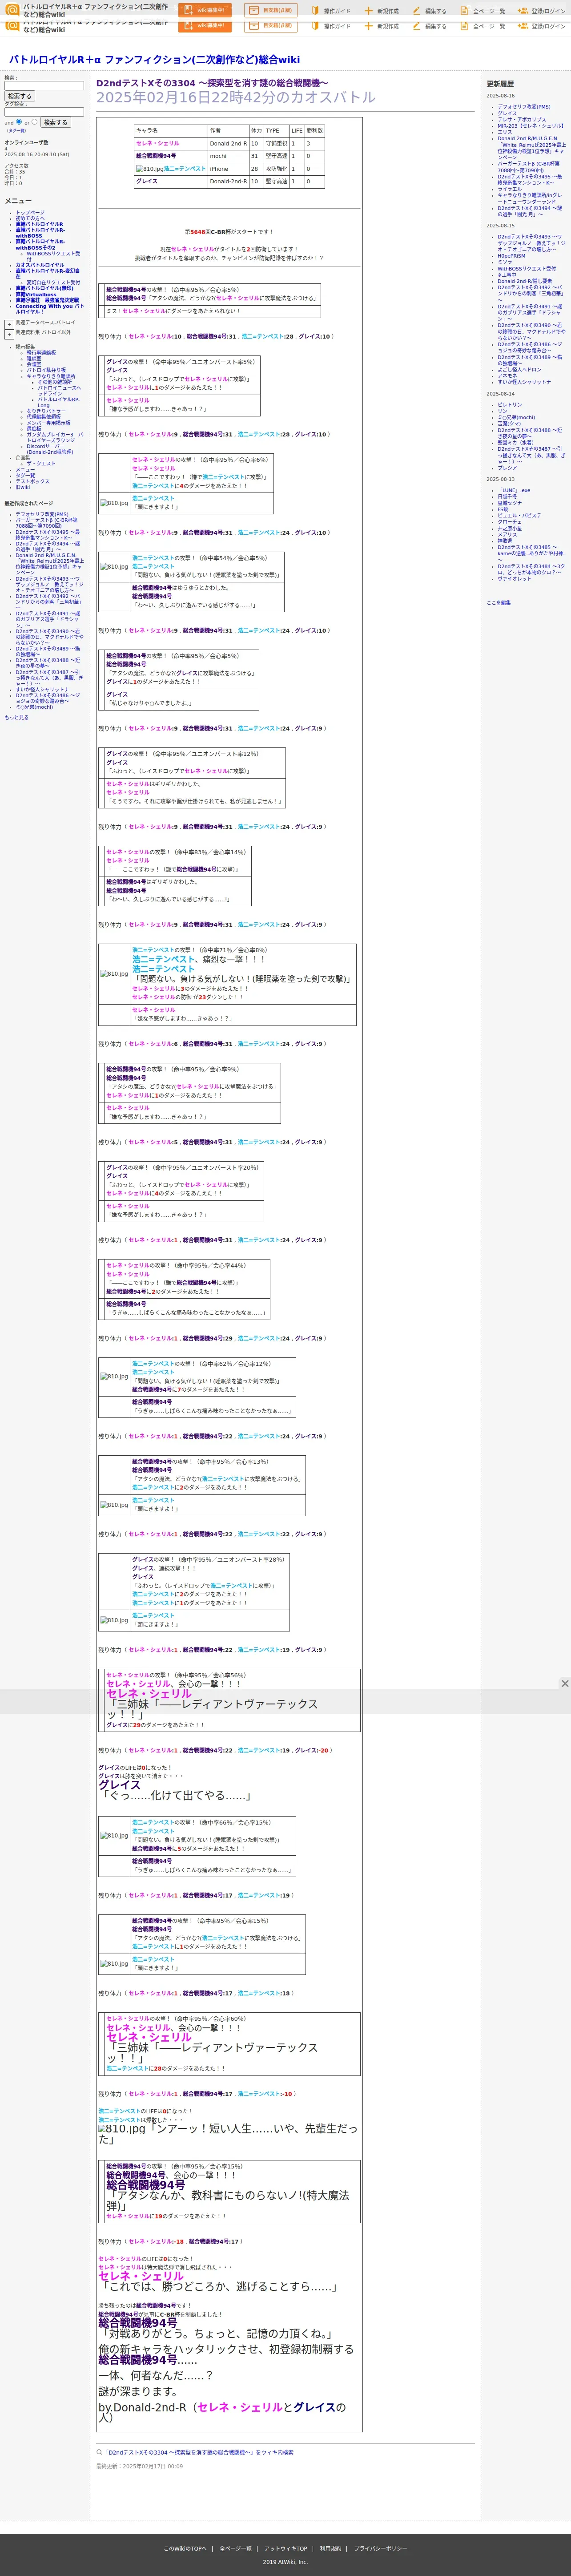
Task: Click the keyword search input field
Action: [44, 86]
